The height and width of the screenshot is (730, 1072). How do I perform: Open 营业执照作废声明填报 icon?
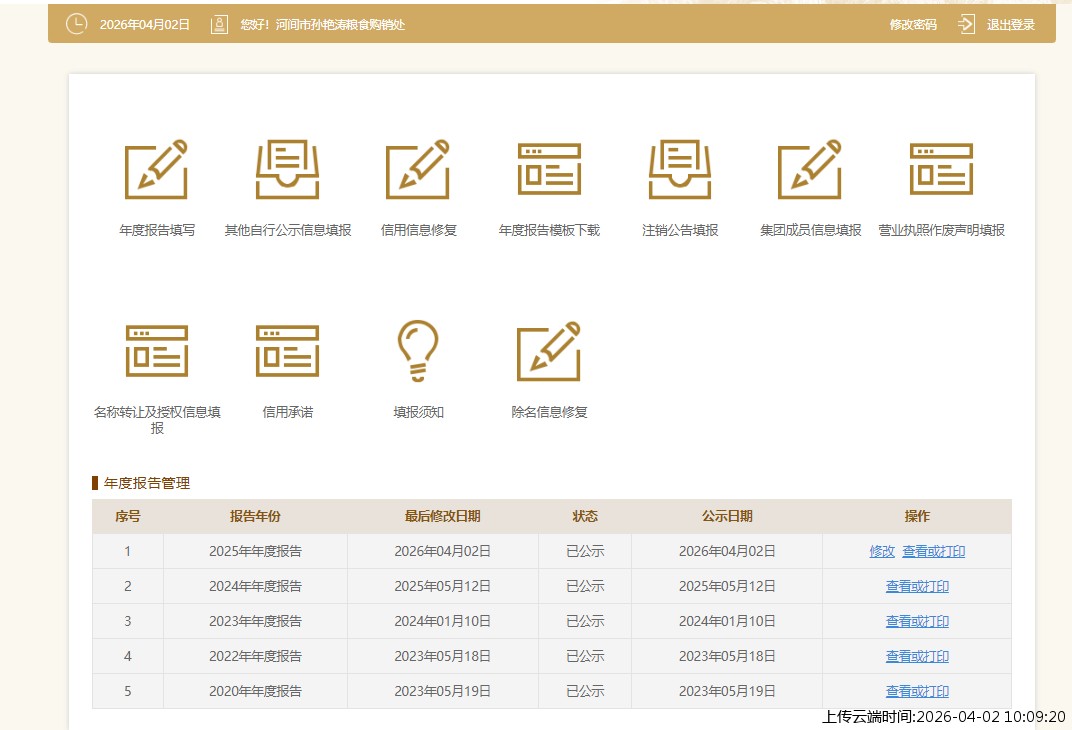[941, 170]
